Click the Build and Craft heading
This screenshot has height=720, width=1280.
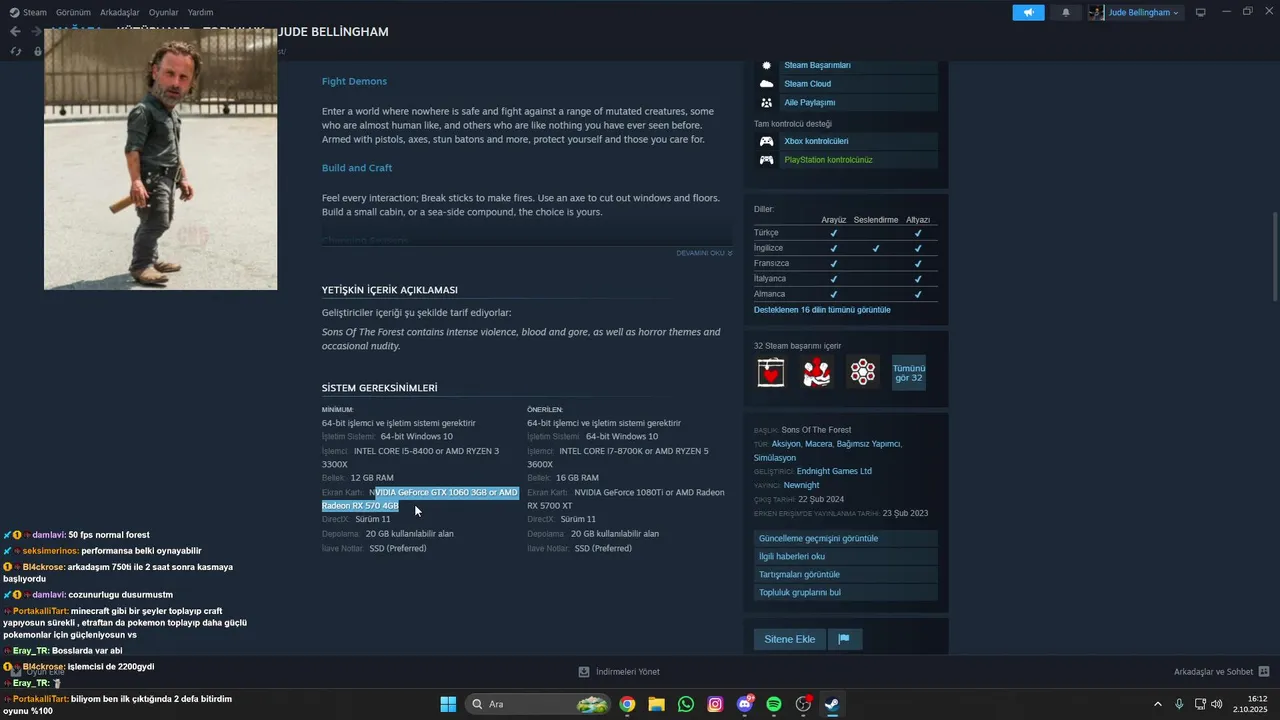tap(357, 168)
